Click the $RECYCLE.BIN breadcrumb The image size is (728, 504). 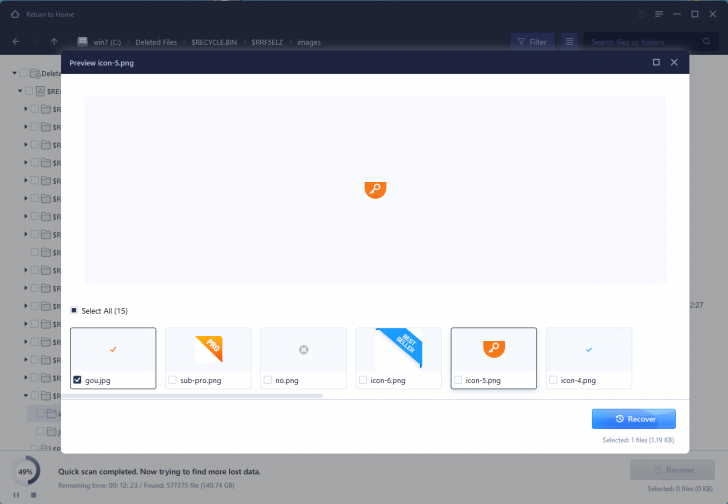pos(214,42)
